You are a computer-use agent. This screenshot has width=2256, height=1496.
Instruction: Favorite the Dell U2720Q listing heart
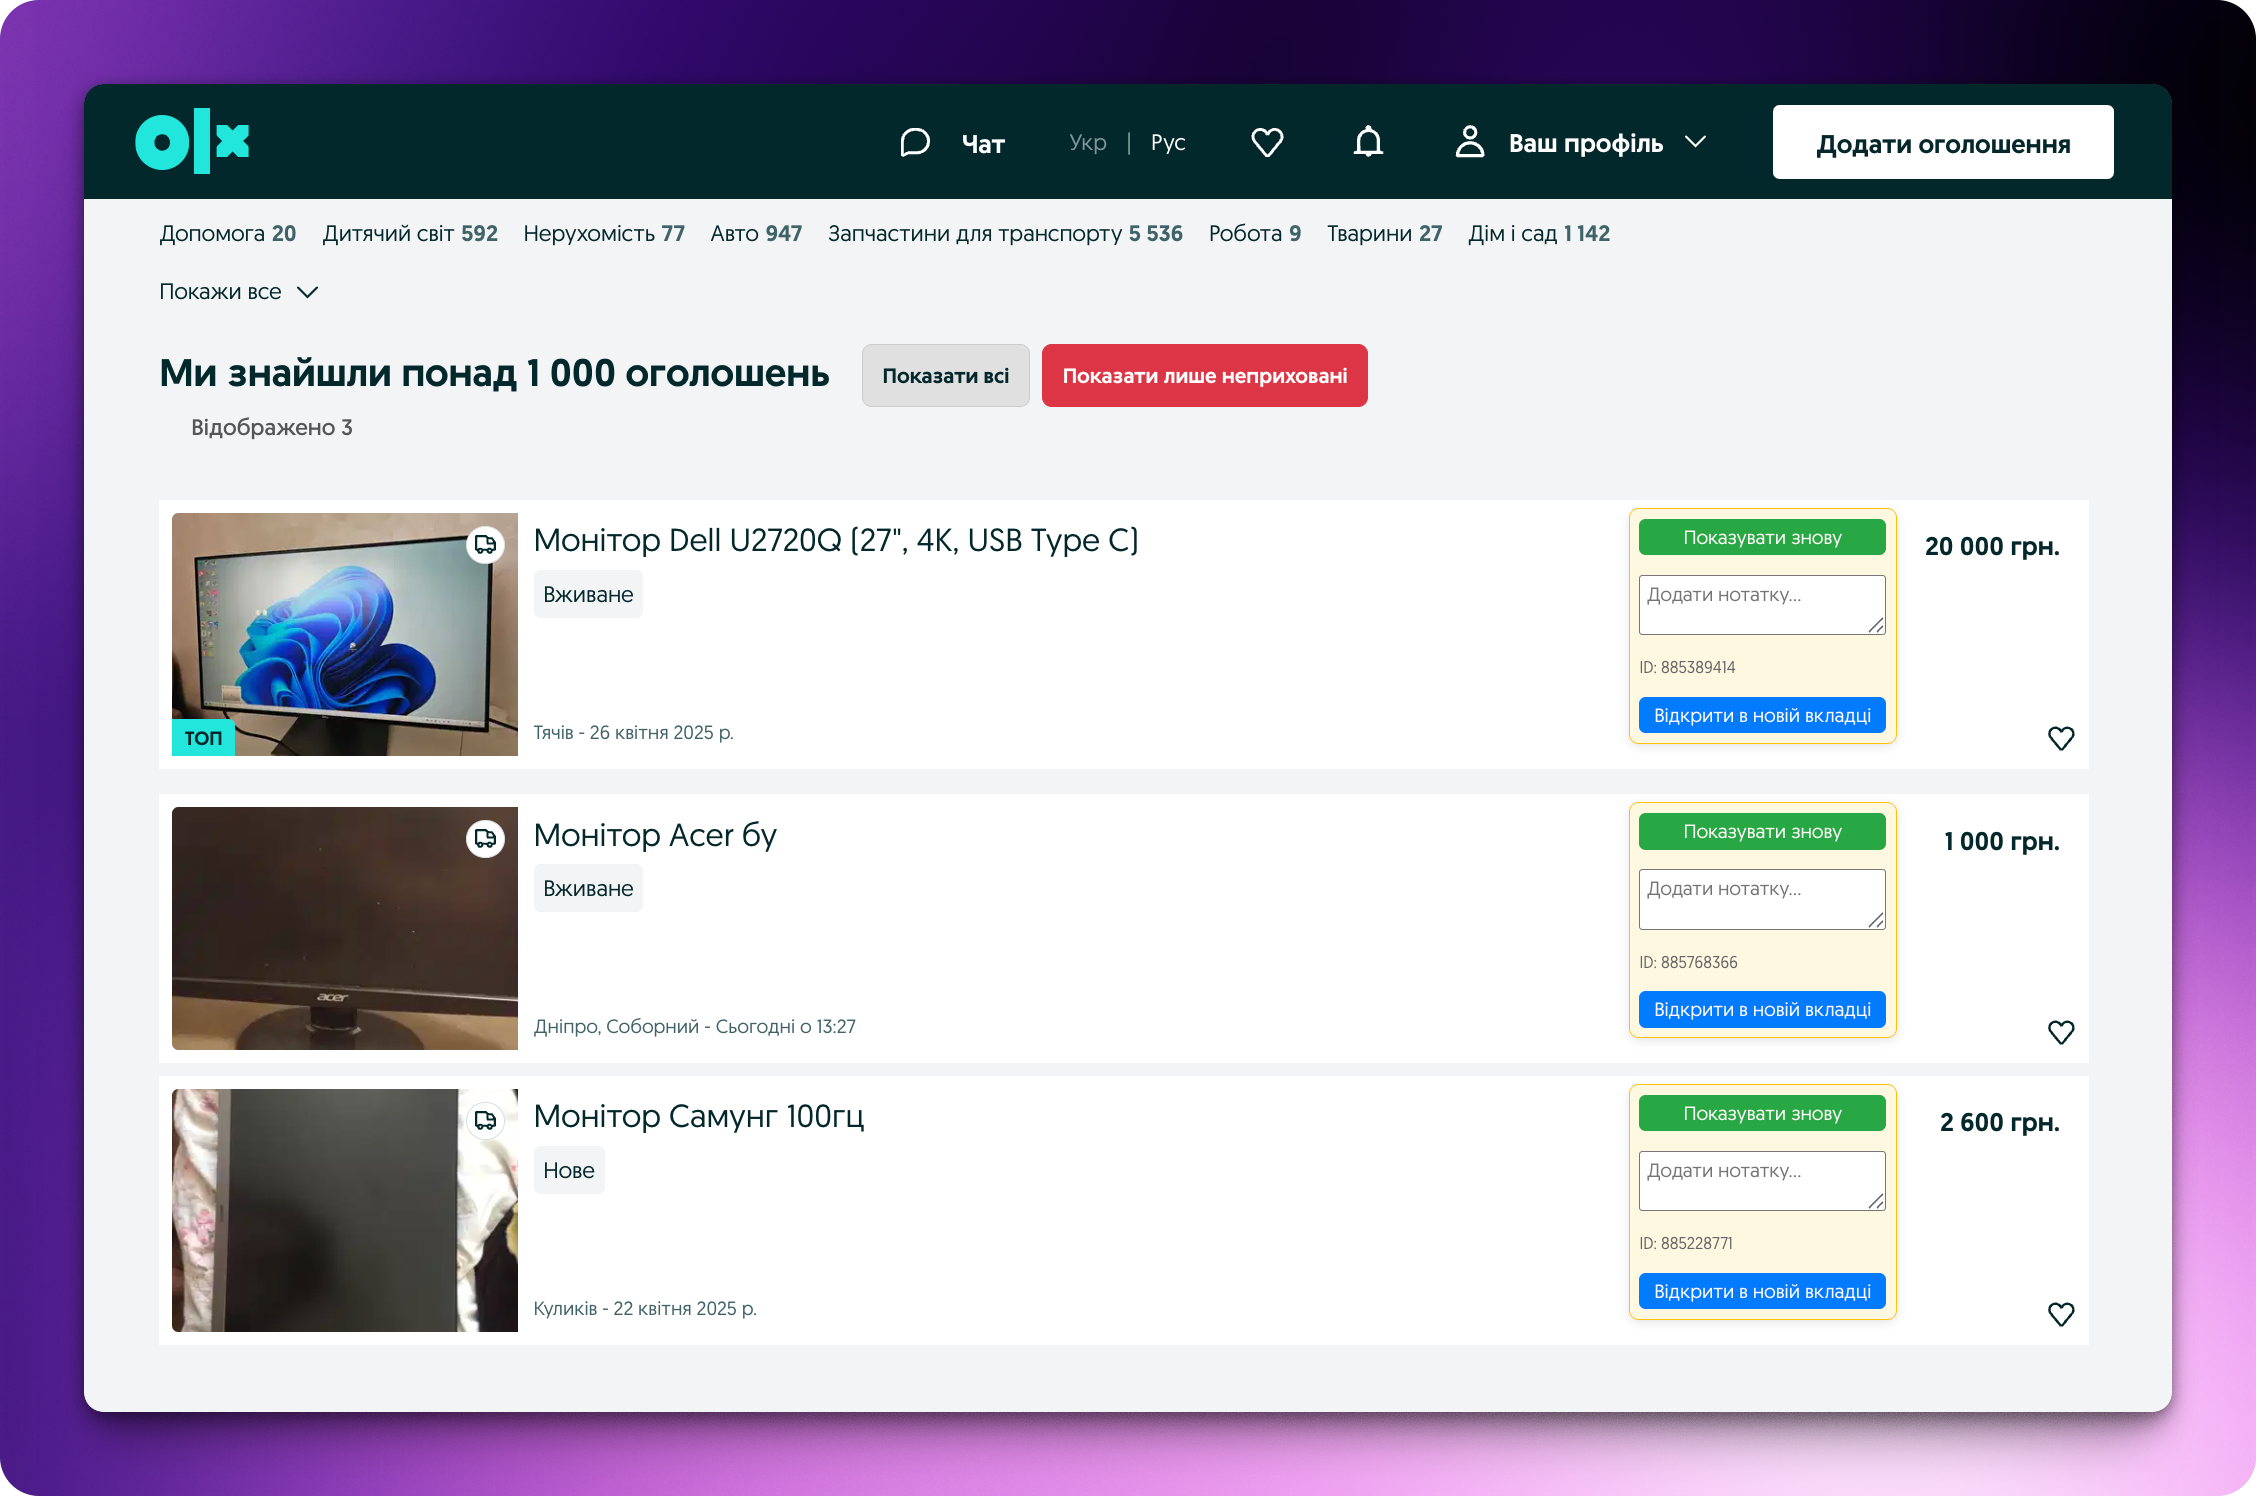(x=2061, y=739)
